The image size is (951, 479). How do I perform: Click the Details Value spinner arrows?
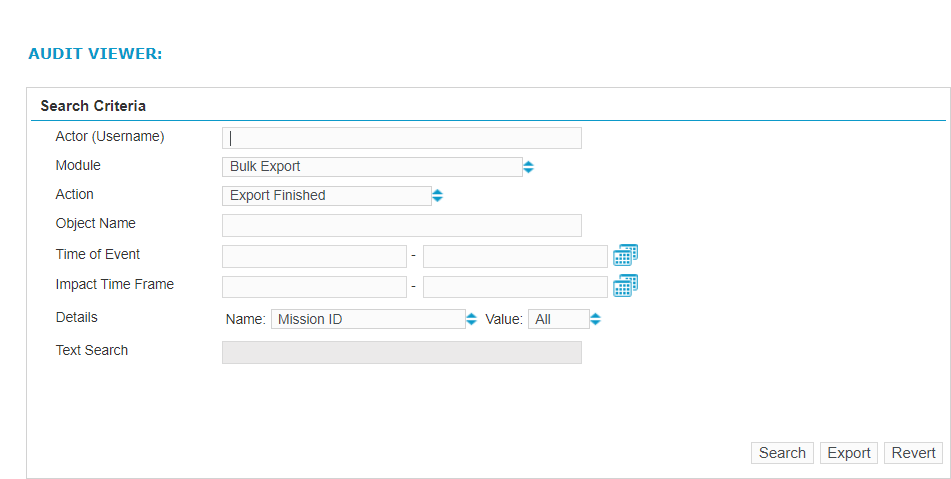596,320
